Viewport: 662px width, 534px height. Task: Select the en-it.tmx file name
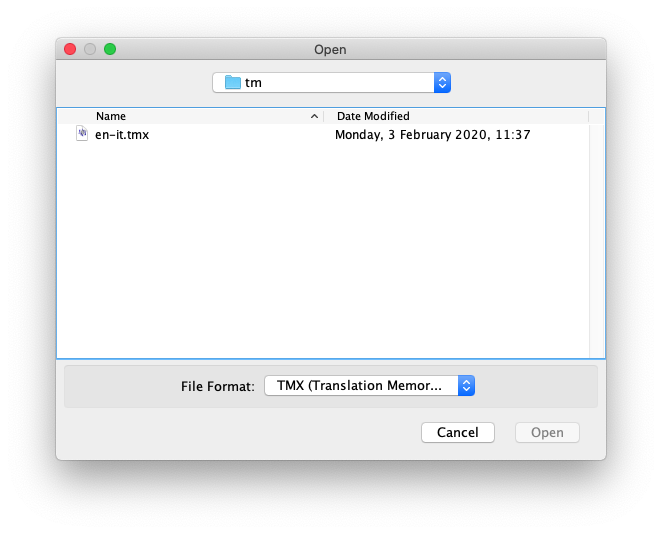click(x=122, y=134)
